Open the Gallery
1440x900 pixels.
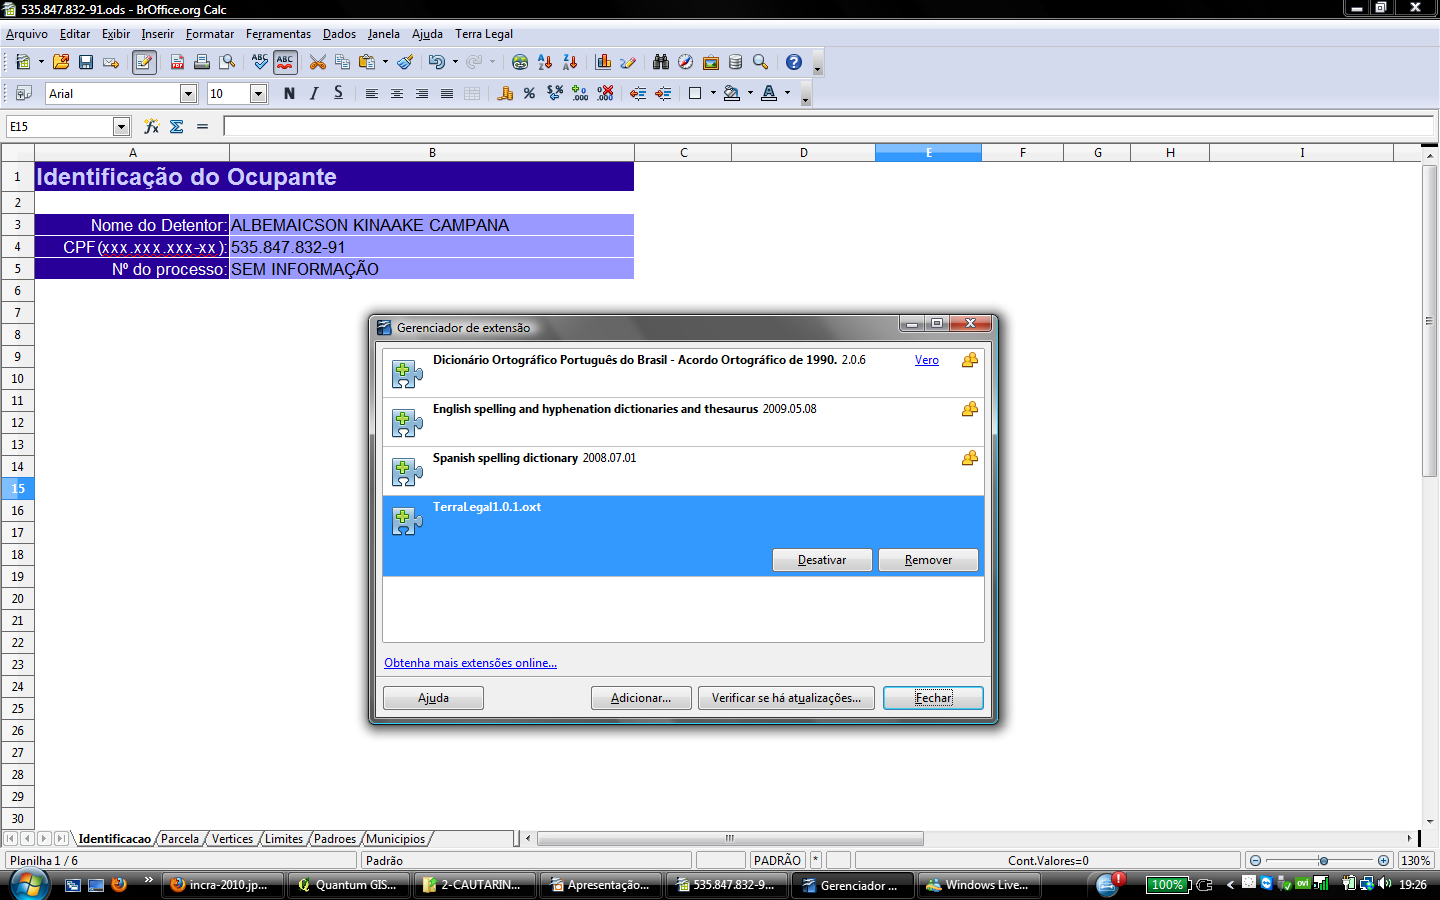(711, 62)
